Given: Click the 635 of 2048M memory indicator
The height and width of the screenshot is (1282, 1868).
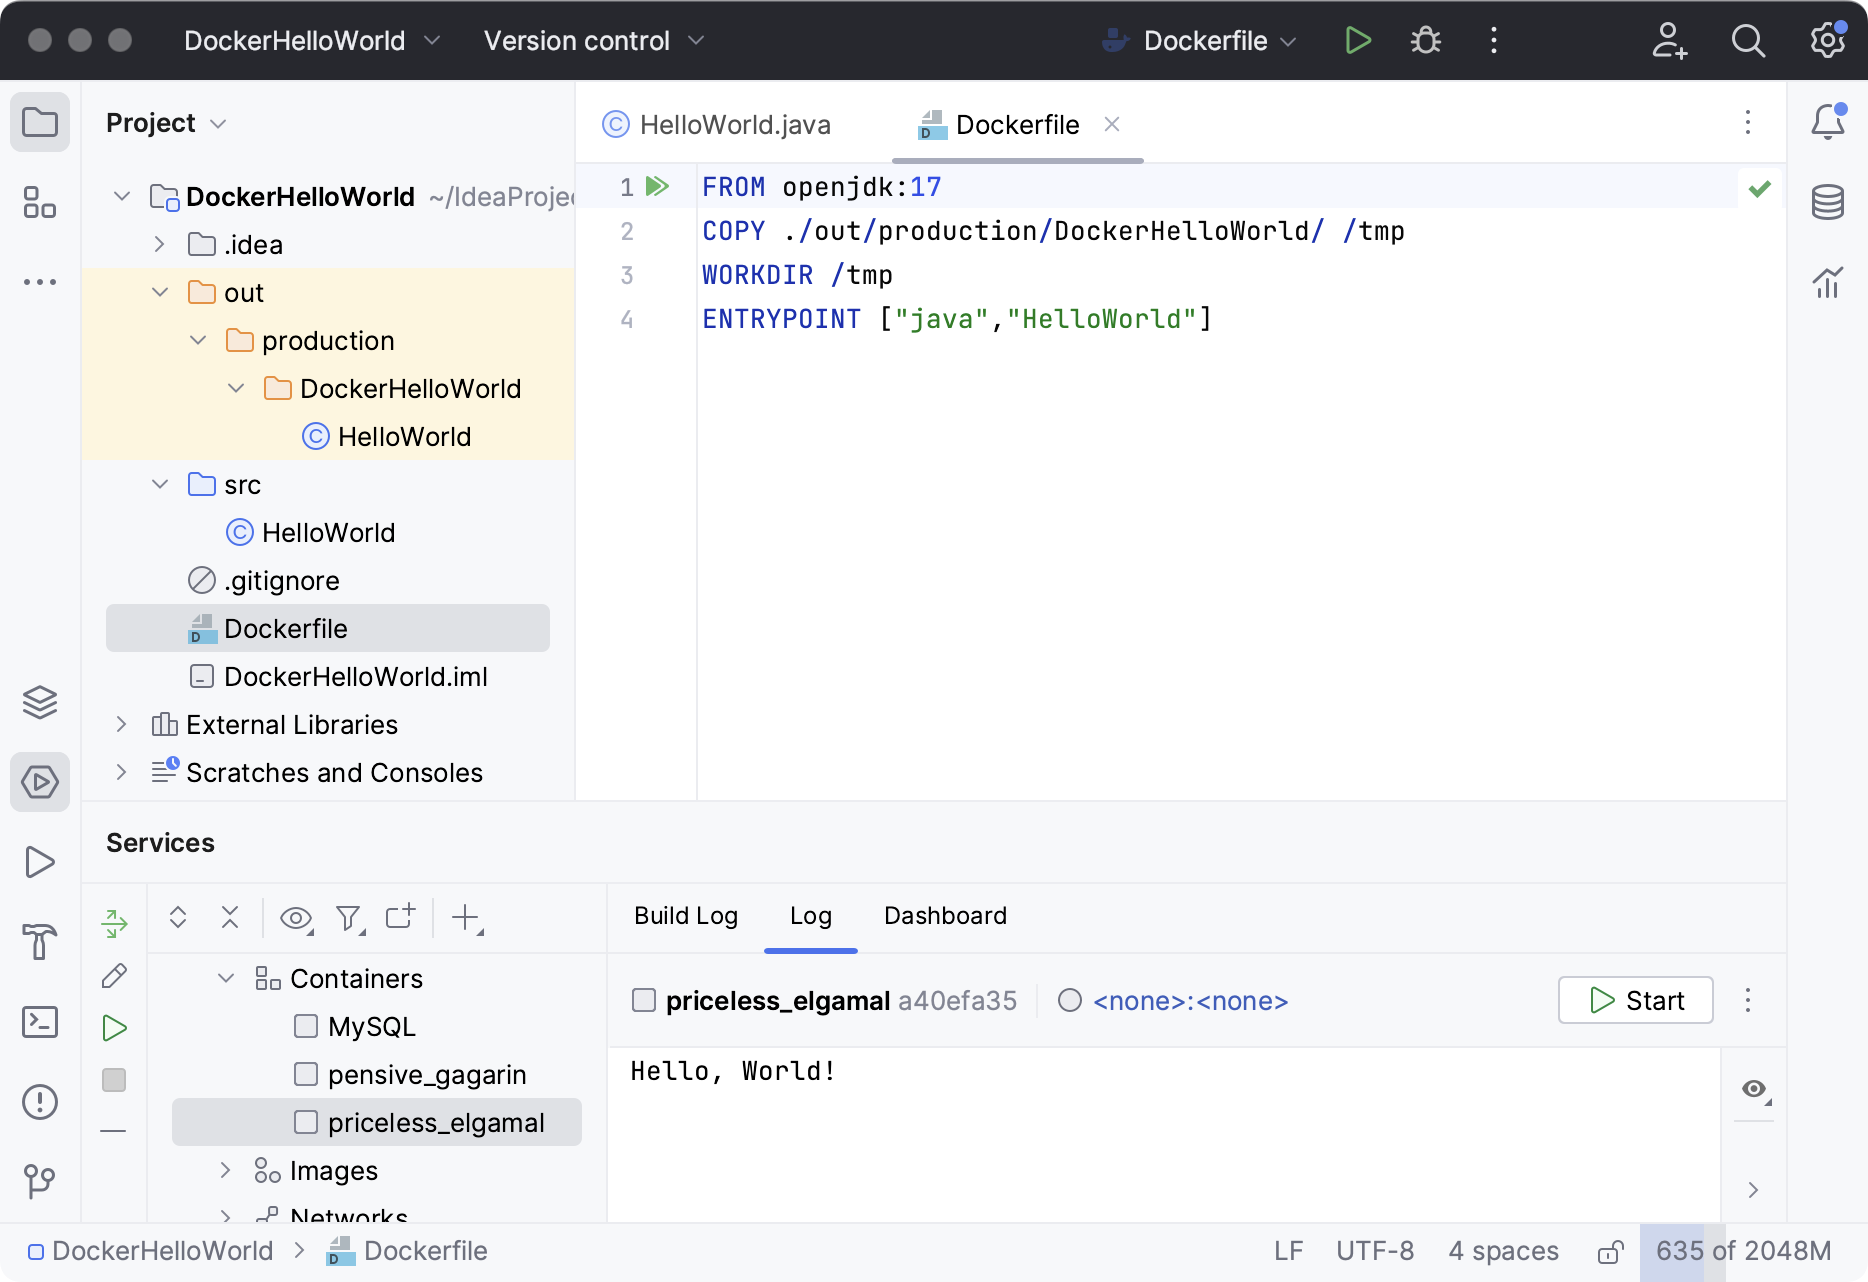Looking at the screenshot, I should pos(1740,1250).
